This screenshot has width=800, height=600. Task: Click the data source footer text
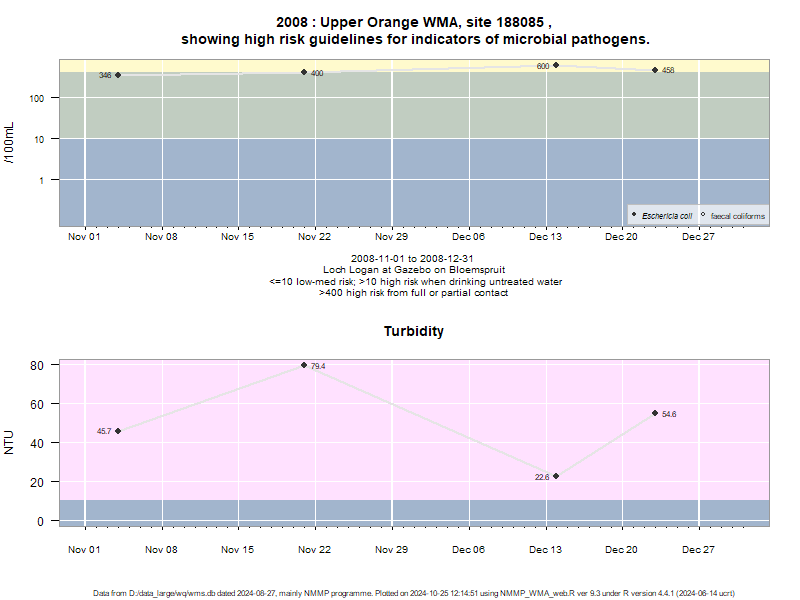(414, 593)
